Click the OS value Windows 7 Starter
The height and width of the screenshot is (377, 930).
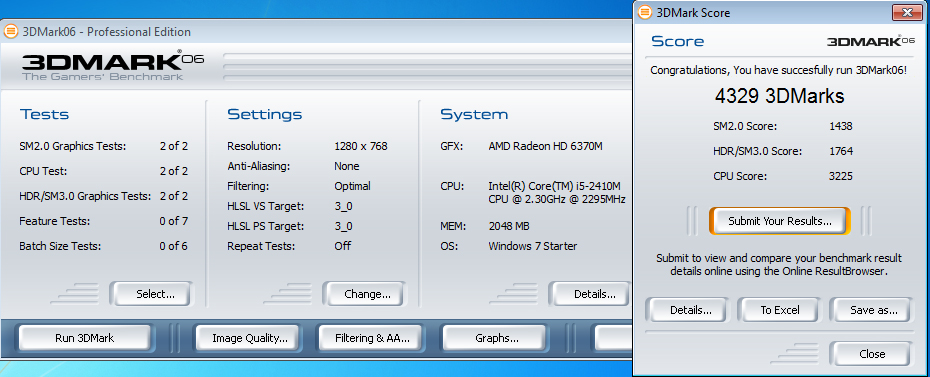(x=532, y=245)
